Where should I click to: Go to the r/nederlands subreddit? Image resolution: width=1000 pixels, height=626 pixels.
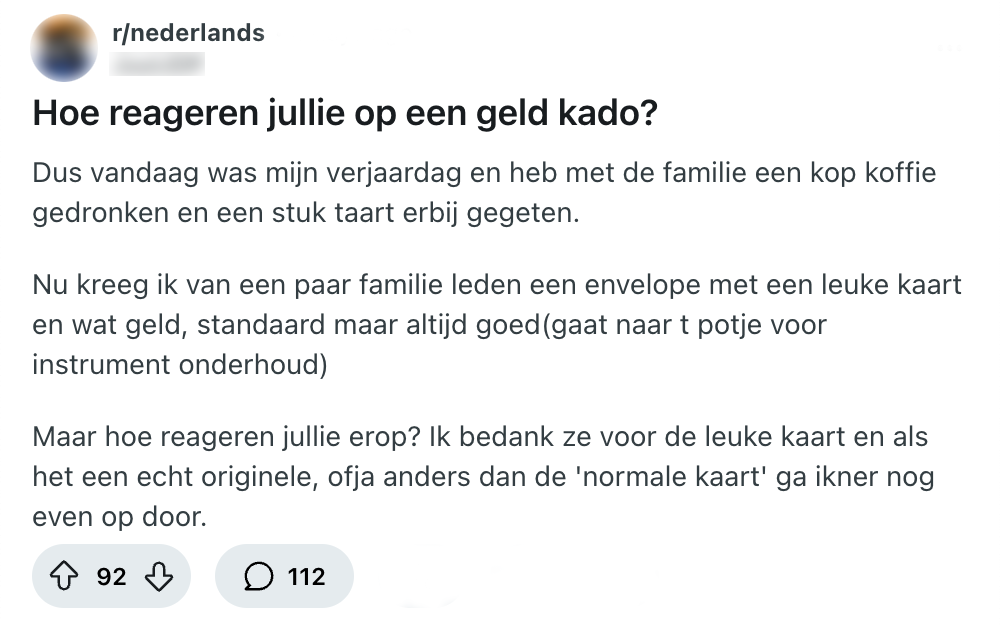188,33
